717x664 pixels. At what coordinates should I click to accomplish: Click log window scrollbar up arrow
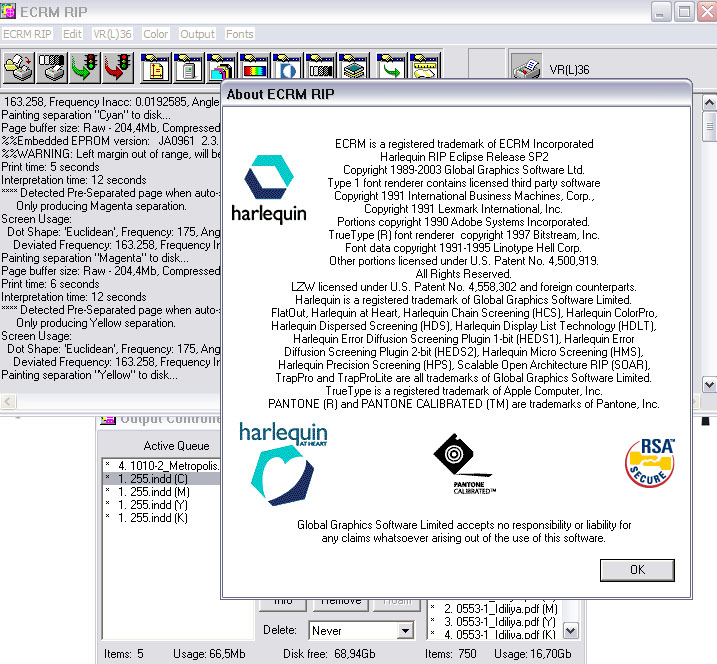(709, 102)
